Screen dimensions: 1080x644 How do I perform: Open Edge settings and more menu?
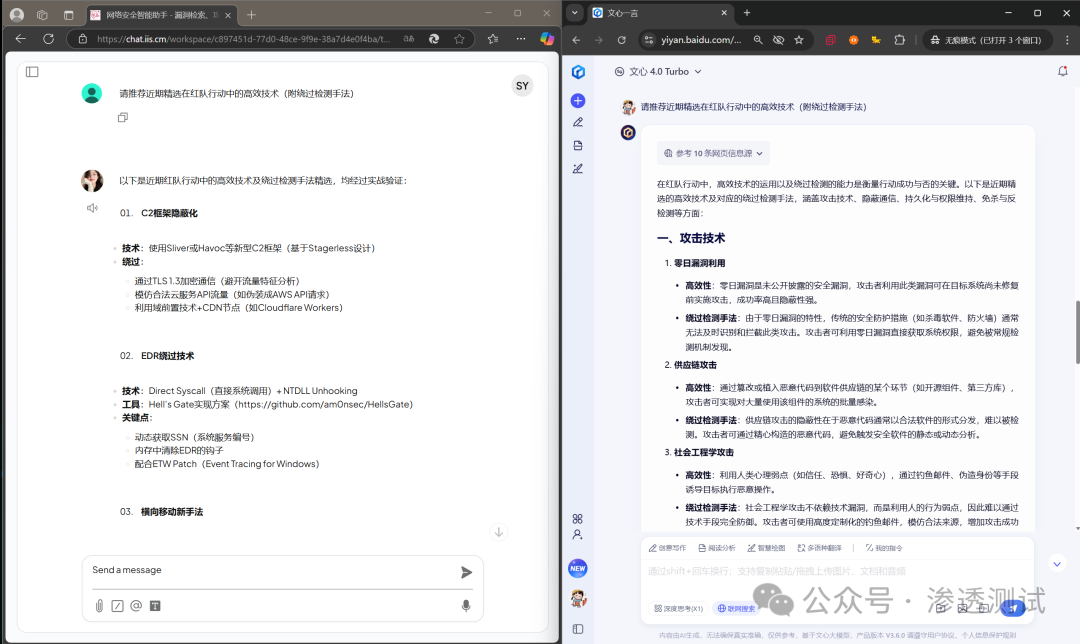tap(521, 39)
